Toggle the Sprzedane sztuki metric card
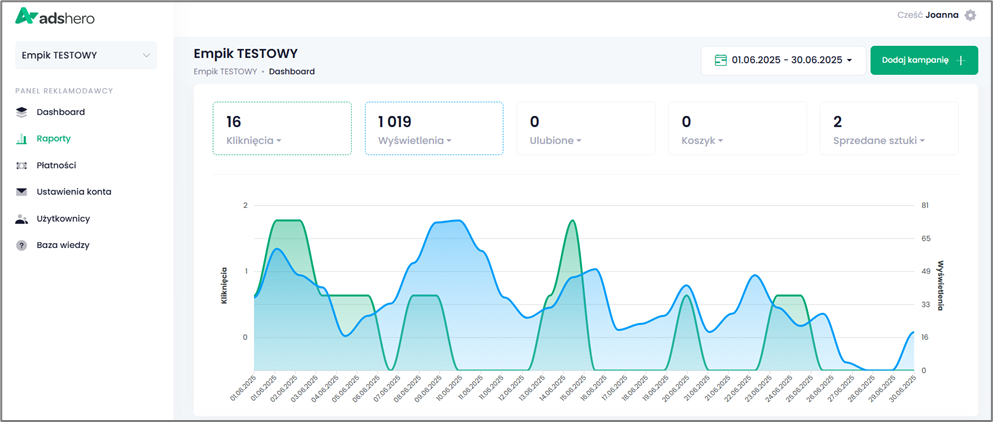Viewport: 993px width, 422px height. click(888, 128)
